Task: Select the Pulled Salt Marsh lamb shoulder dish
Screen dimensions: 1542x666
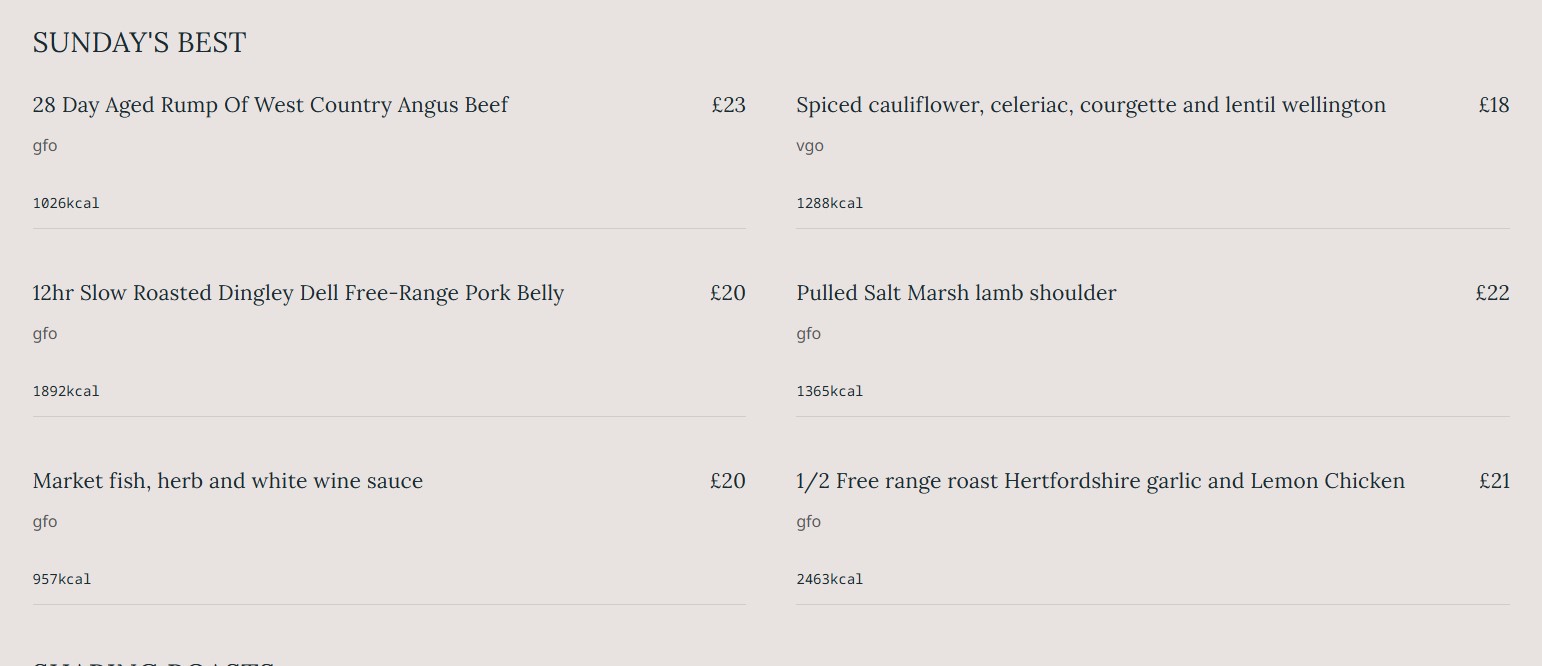Action: (955, 293)
